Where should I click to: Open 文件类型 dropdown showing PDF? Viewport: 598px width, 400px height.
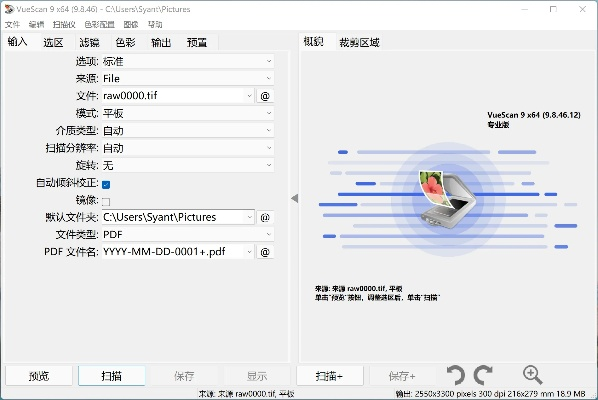188,235
